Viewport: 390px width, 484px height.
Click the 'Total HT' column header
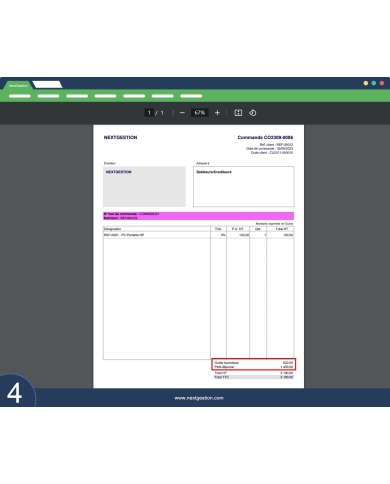(x=282, y=229)
